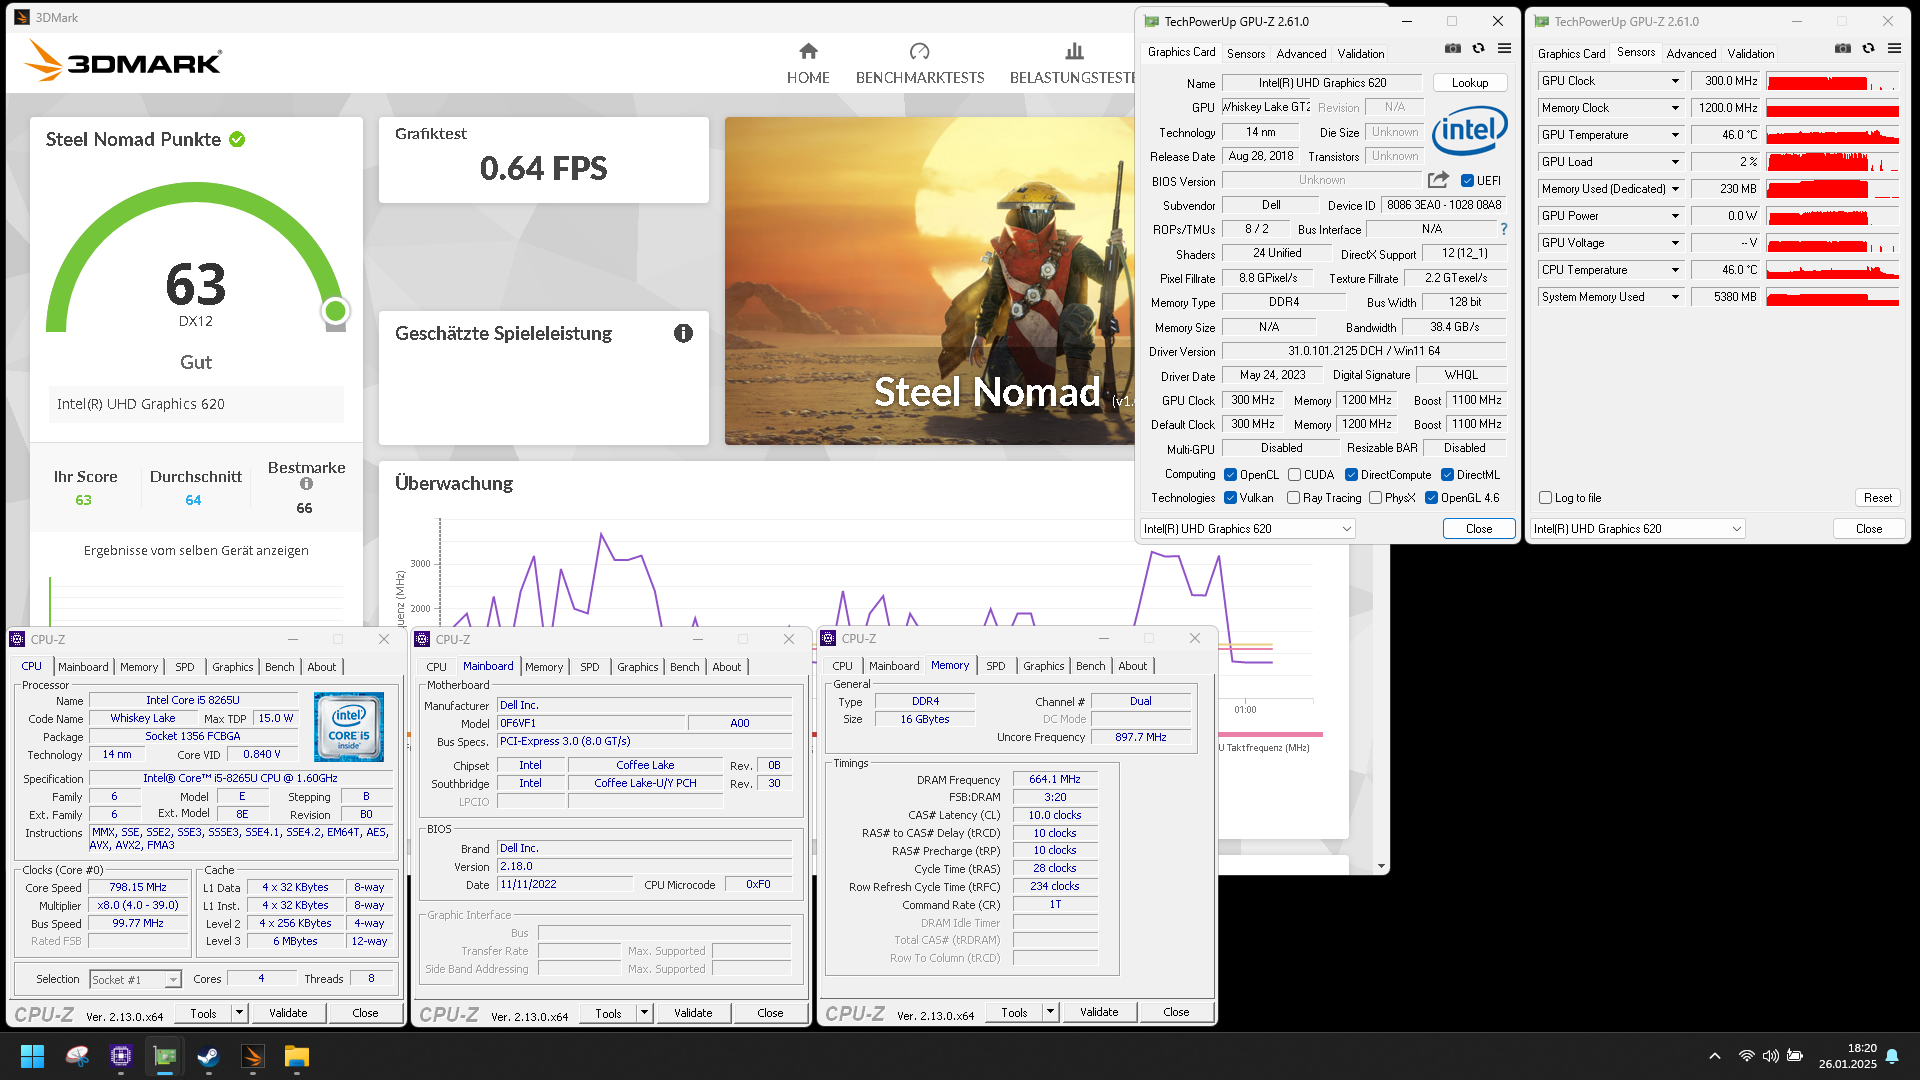Click the Bus Interface question mark icon
The width and height of the screenshot is (1920, 1080).
point(1503,229)
